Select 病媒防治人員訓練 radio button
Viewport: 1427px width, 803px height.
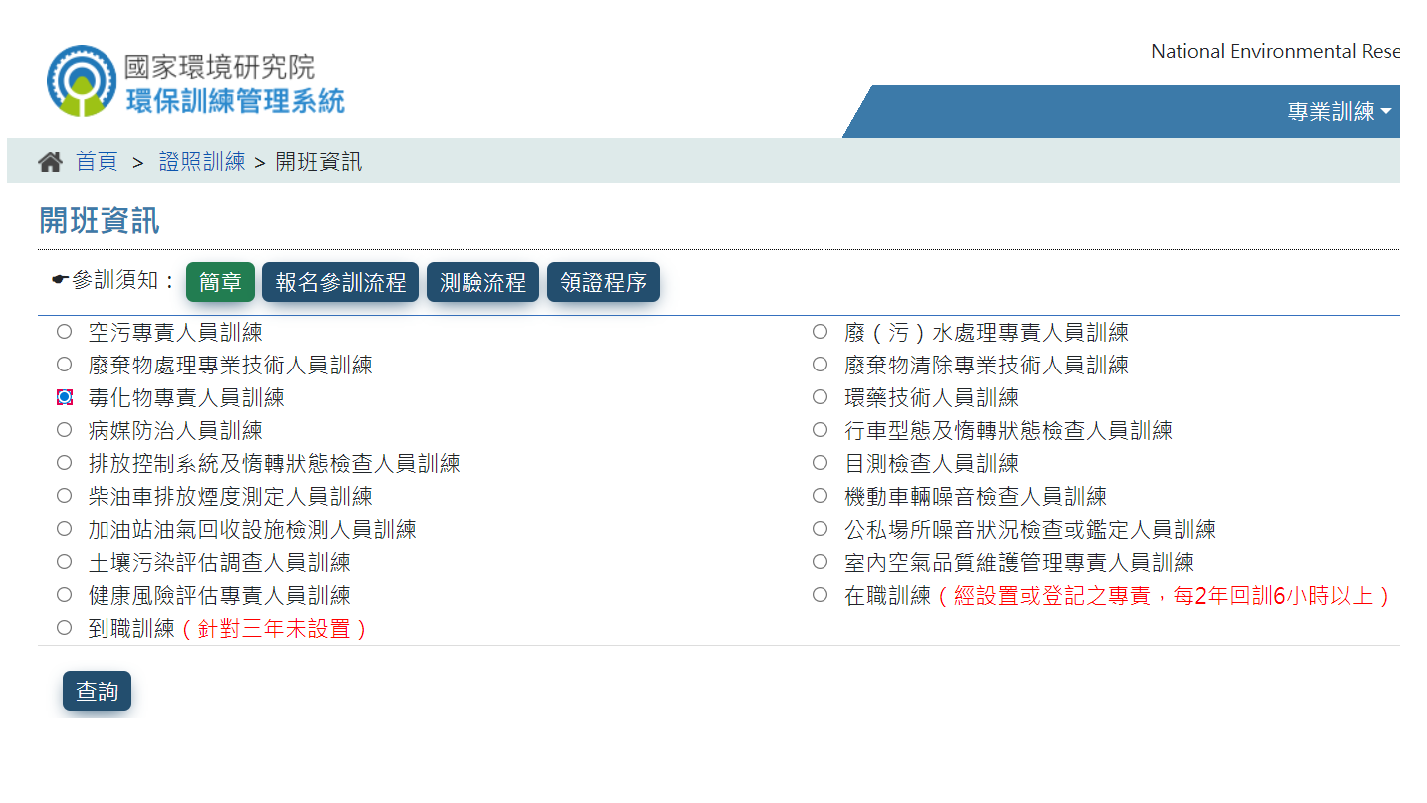[65, 430]
